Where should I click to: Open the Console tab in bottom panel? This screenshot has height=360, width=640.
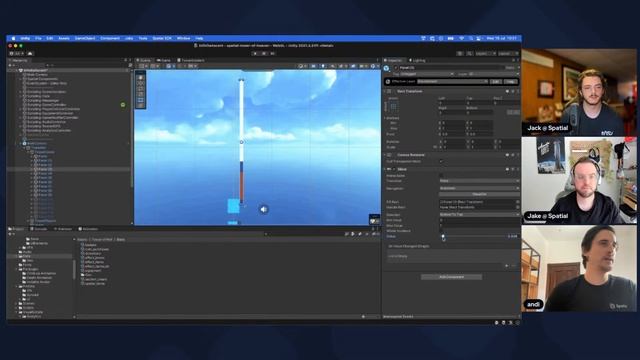coord(39,229)
